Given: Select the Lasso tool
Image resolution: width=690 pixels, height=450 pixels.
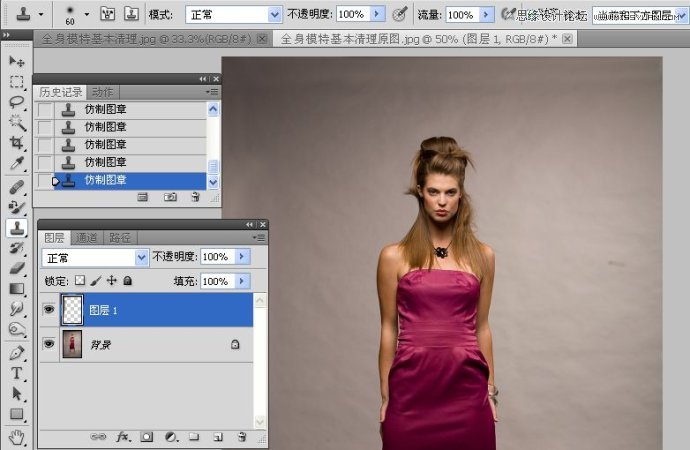Looking at the screenshot, I should point(17,102).
